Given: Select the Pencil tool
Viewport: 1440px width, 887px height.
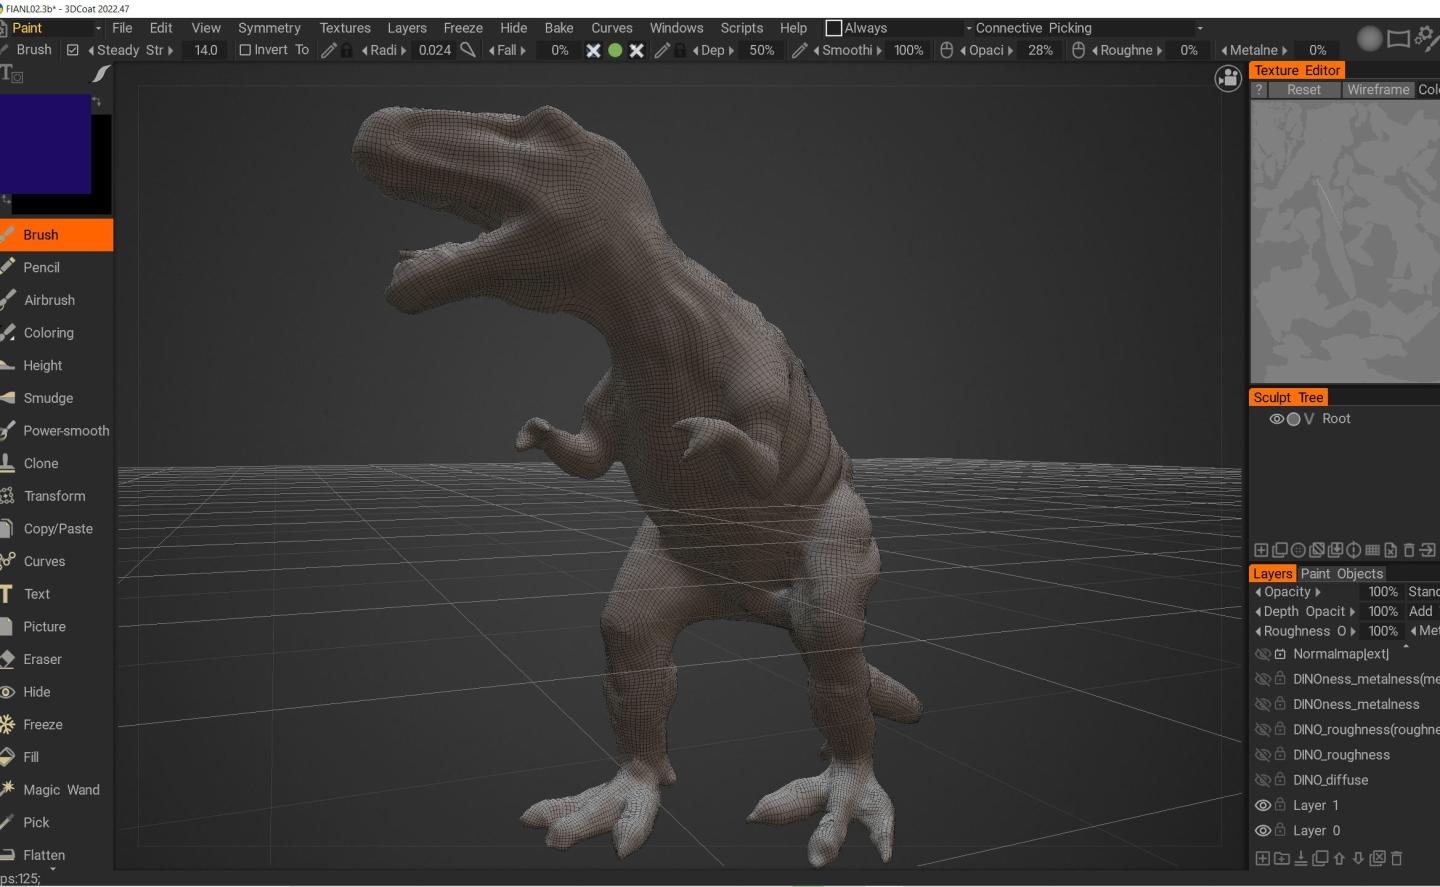Looking at the screenshot, I should [56, 268].
